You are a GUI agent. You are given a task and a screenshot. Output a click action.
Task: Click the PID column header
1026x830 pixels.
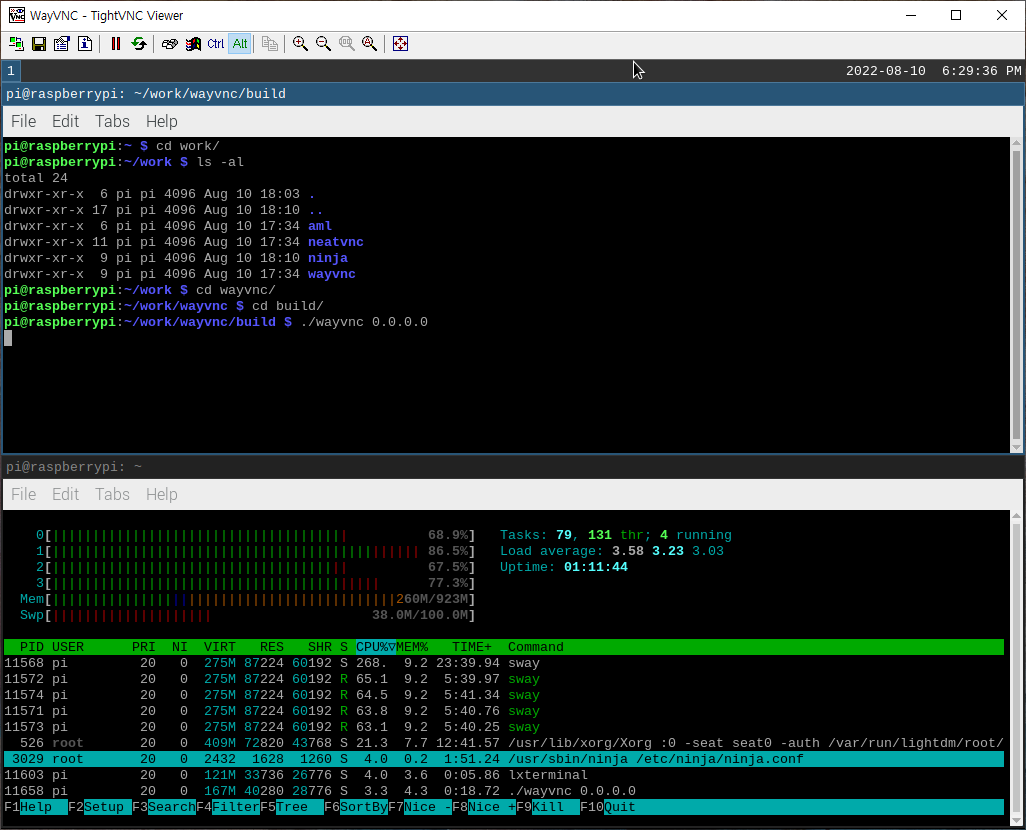click(x=31, y=647)
